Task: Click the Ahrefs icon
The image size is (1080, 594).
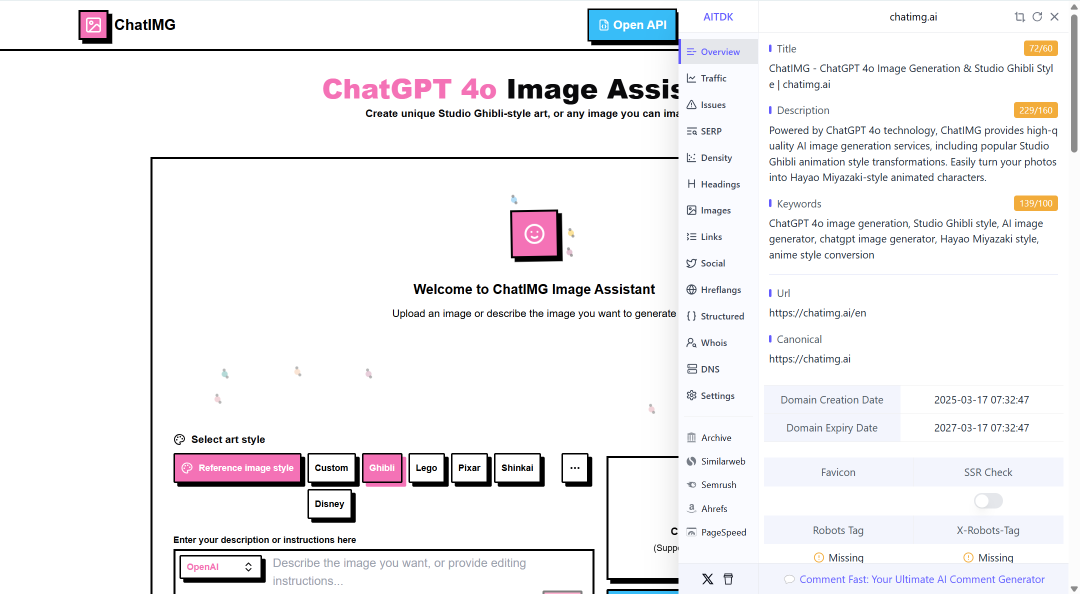Action: point(692,509)
